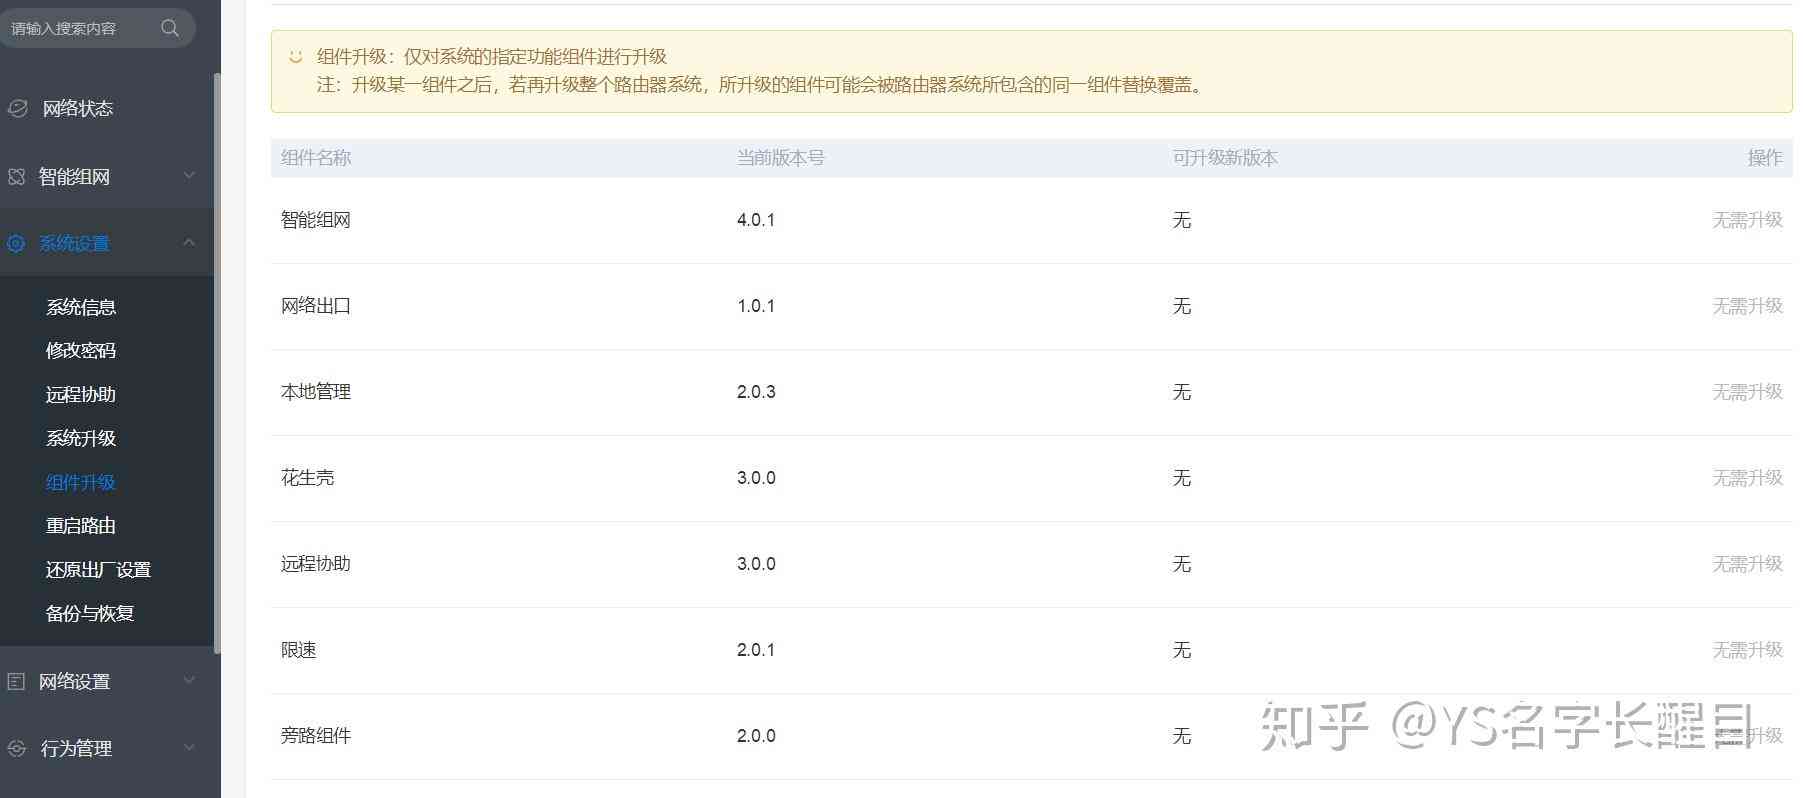Screen dimensions: 1803x798
Task: Select 组件升级 submenu item
Action: click(81, 482)
